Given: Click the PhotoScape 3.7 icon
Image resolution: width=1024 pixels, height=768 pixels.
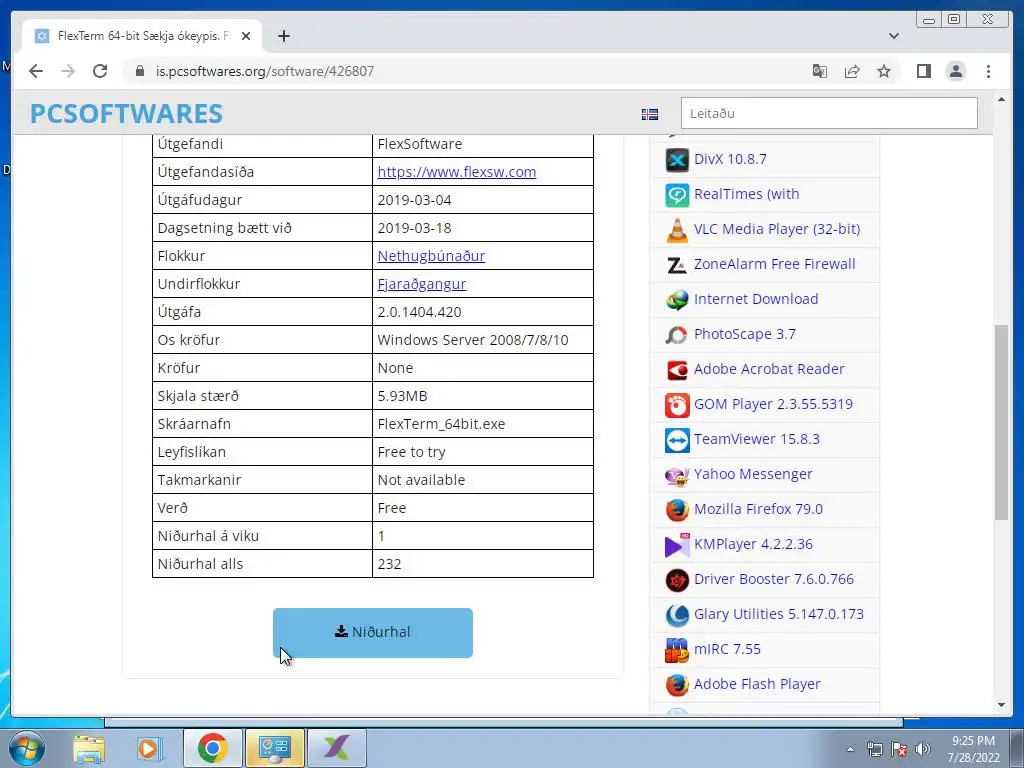Looking at the screenshot, I should click(x=677, y=334).
